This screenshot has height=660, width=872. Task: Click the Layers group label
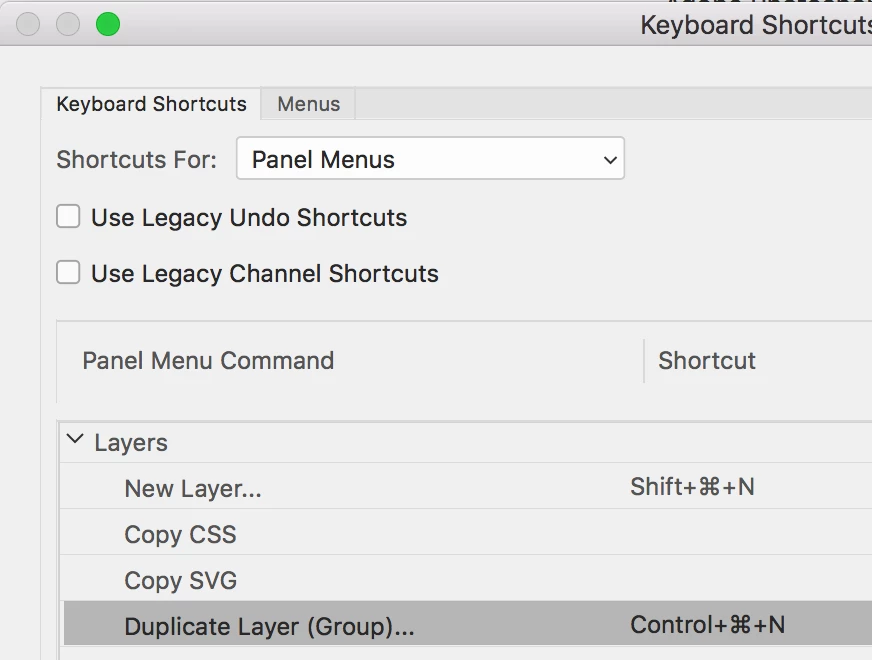point(131,442)
